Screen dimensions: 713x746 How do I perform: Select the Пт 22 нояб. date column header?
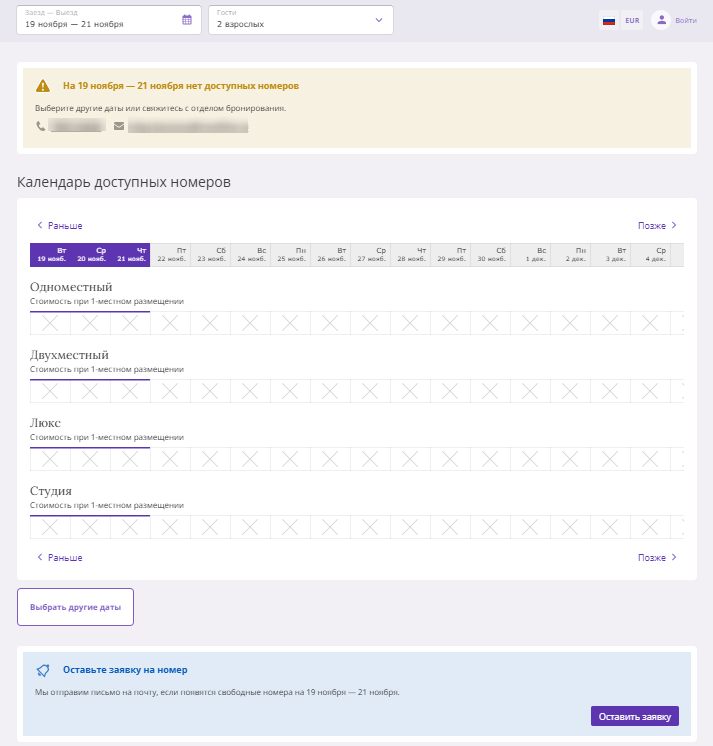click(170, 255)
